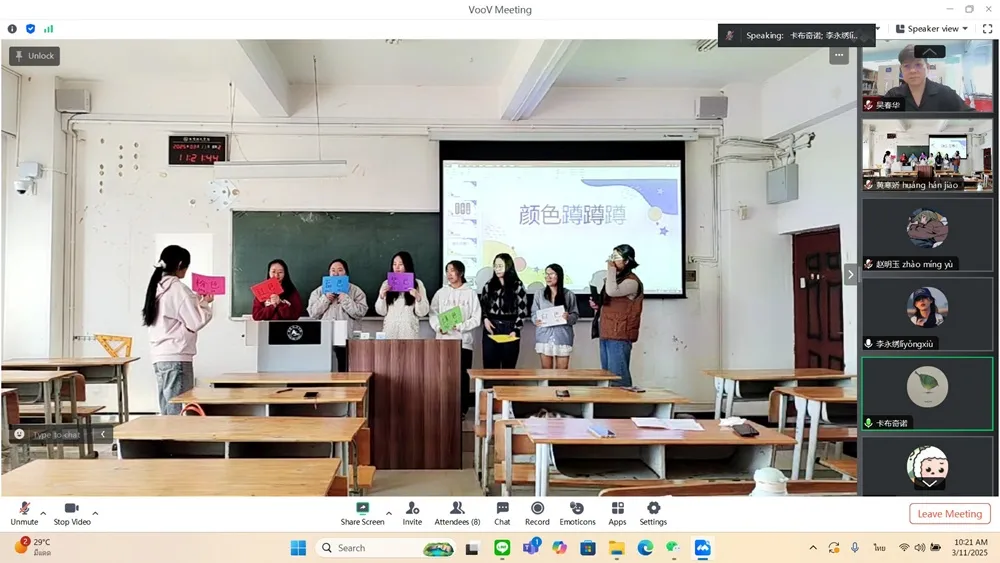This screenshot has height=563, width=1000.
Task: Stop Video camera toggle
Action: (x=72, y=513)
